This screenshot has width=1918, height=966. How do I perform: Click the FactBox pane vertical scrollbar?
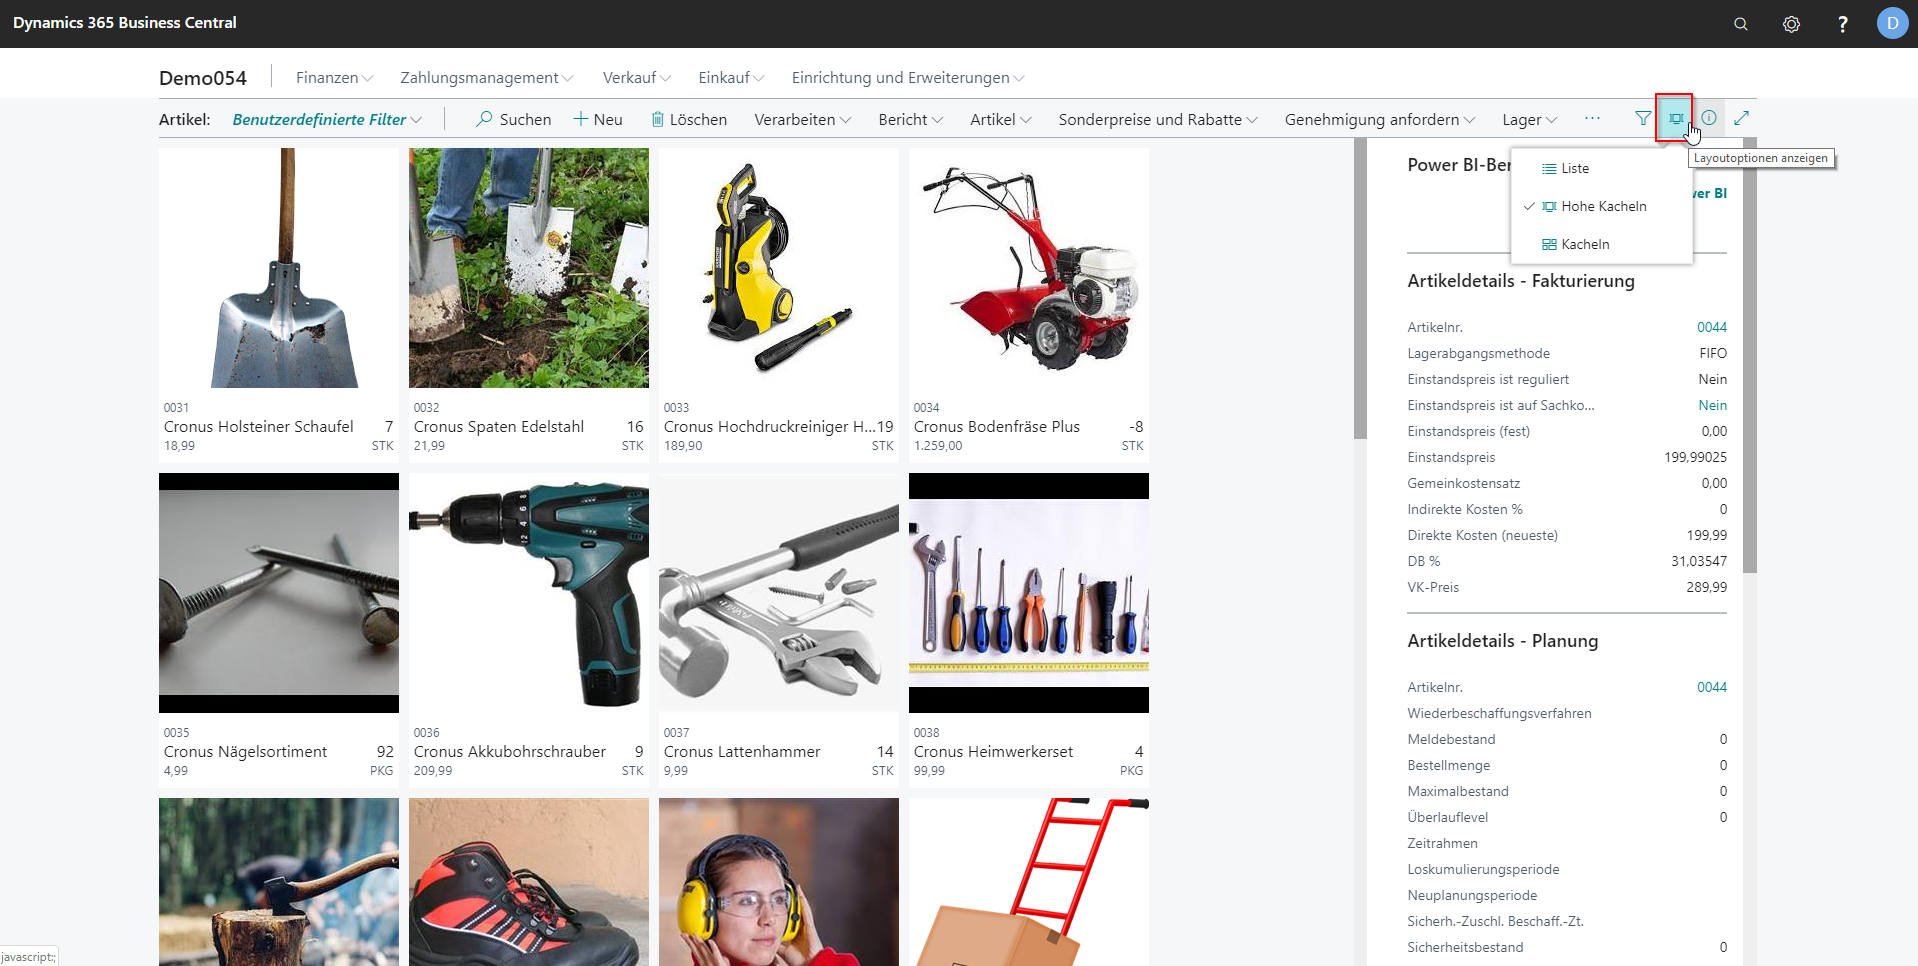click(x=1750, y=355)
